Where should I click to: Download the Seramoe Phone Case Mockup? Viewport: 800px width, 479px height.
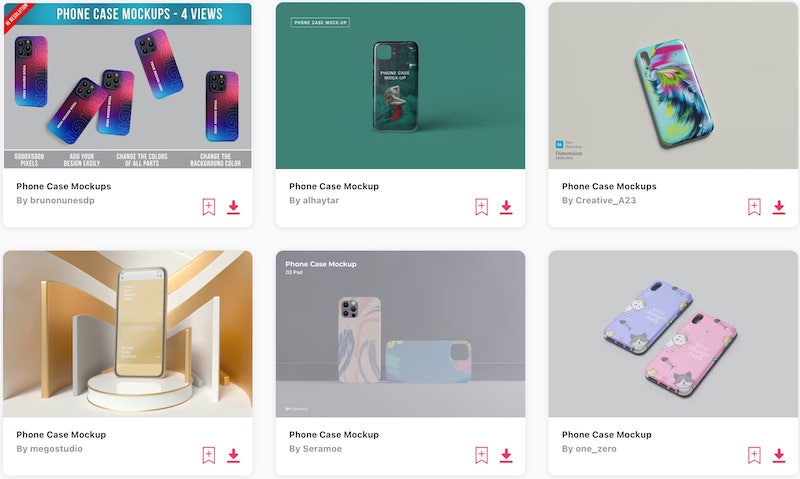(x=506, y=455)
